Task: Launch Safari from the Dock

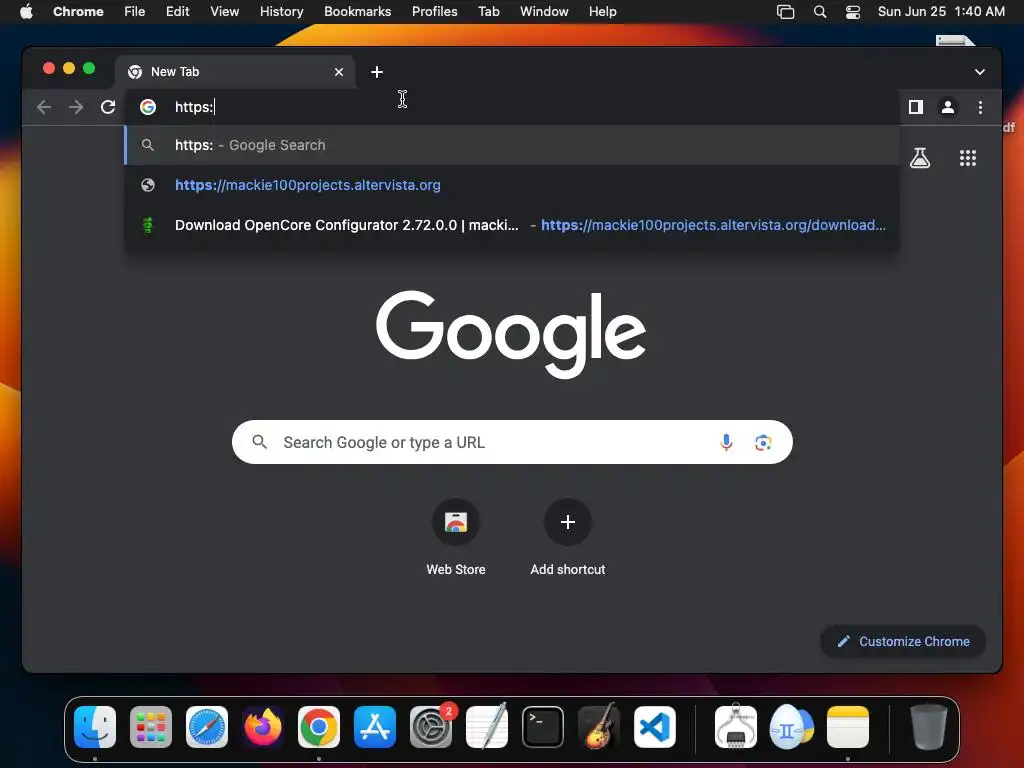Action: pos(207,727)
